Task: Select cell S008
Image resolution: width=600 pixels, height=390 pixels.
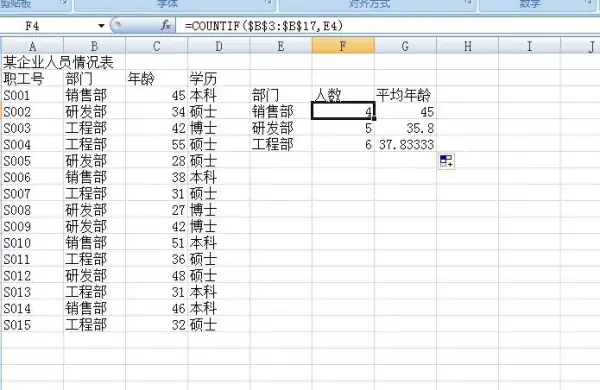Action: pyautogui.click(x=33, y=210)
